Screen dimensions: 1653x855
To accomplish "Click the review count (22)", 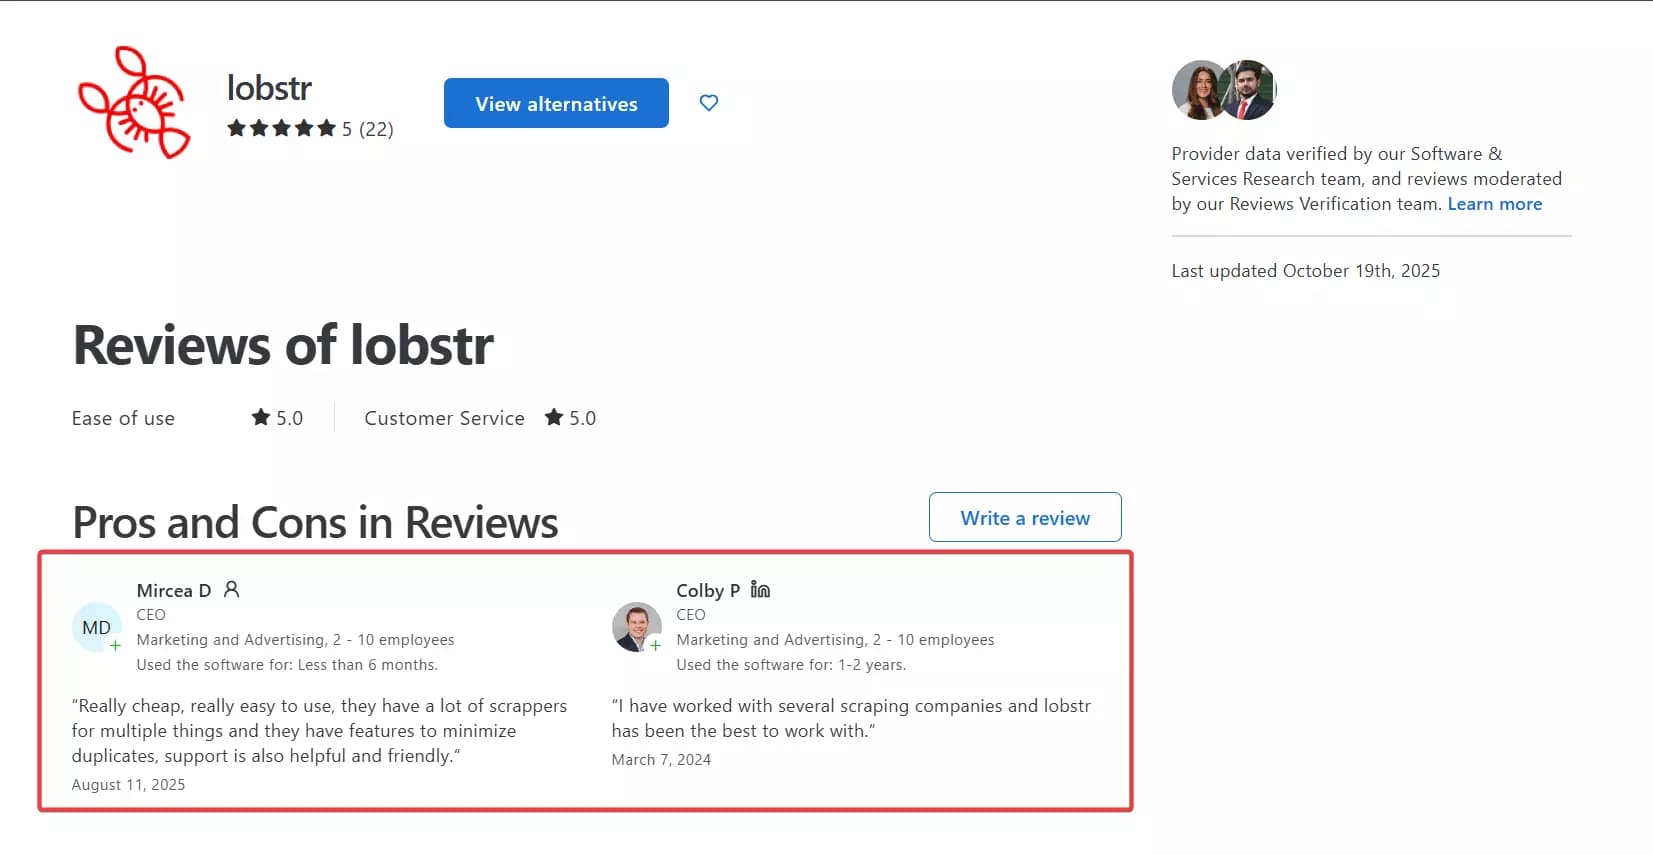I will 376,129.
